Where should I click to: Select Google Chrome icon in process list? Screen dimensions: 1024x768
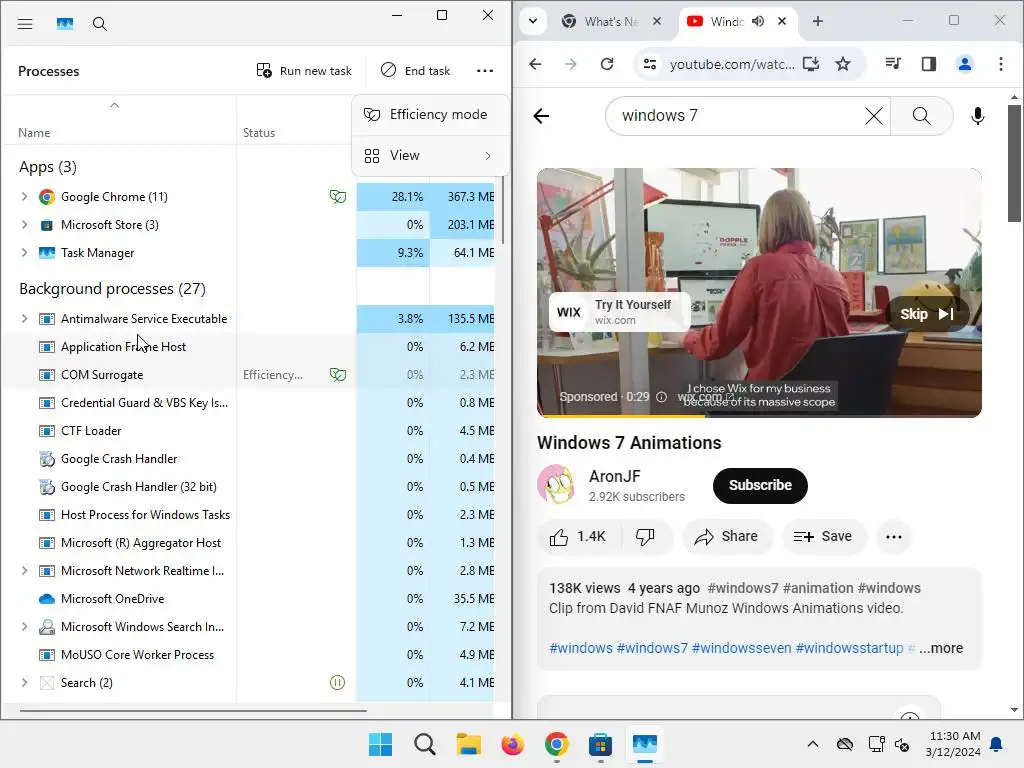coord(46,197)
